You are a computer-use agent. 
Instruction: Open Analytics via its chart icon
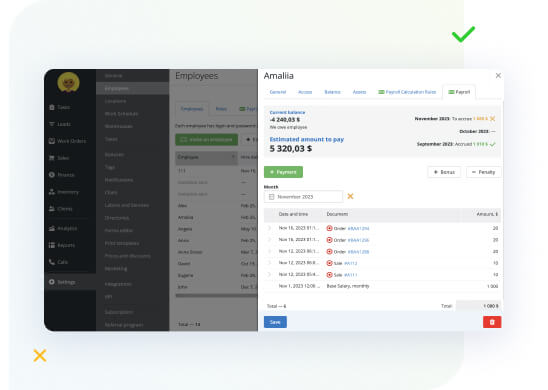coord(52,228)
